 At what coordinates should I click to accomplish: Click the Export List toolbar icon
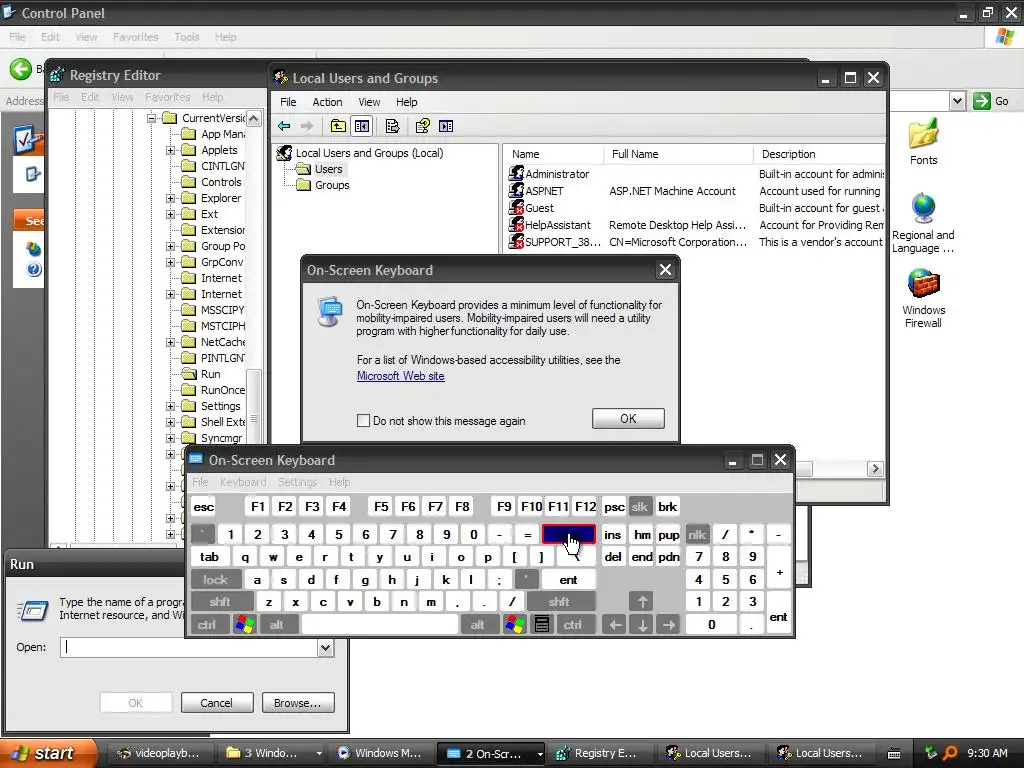click(x=392, y=126)
